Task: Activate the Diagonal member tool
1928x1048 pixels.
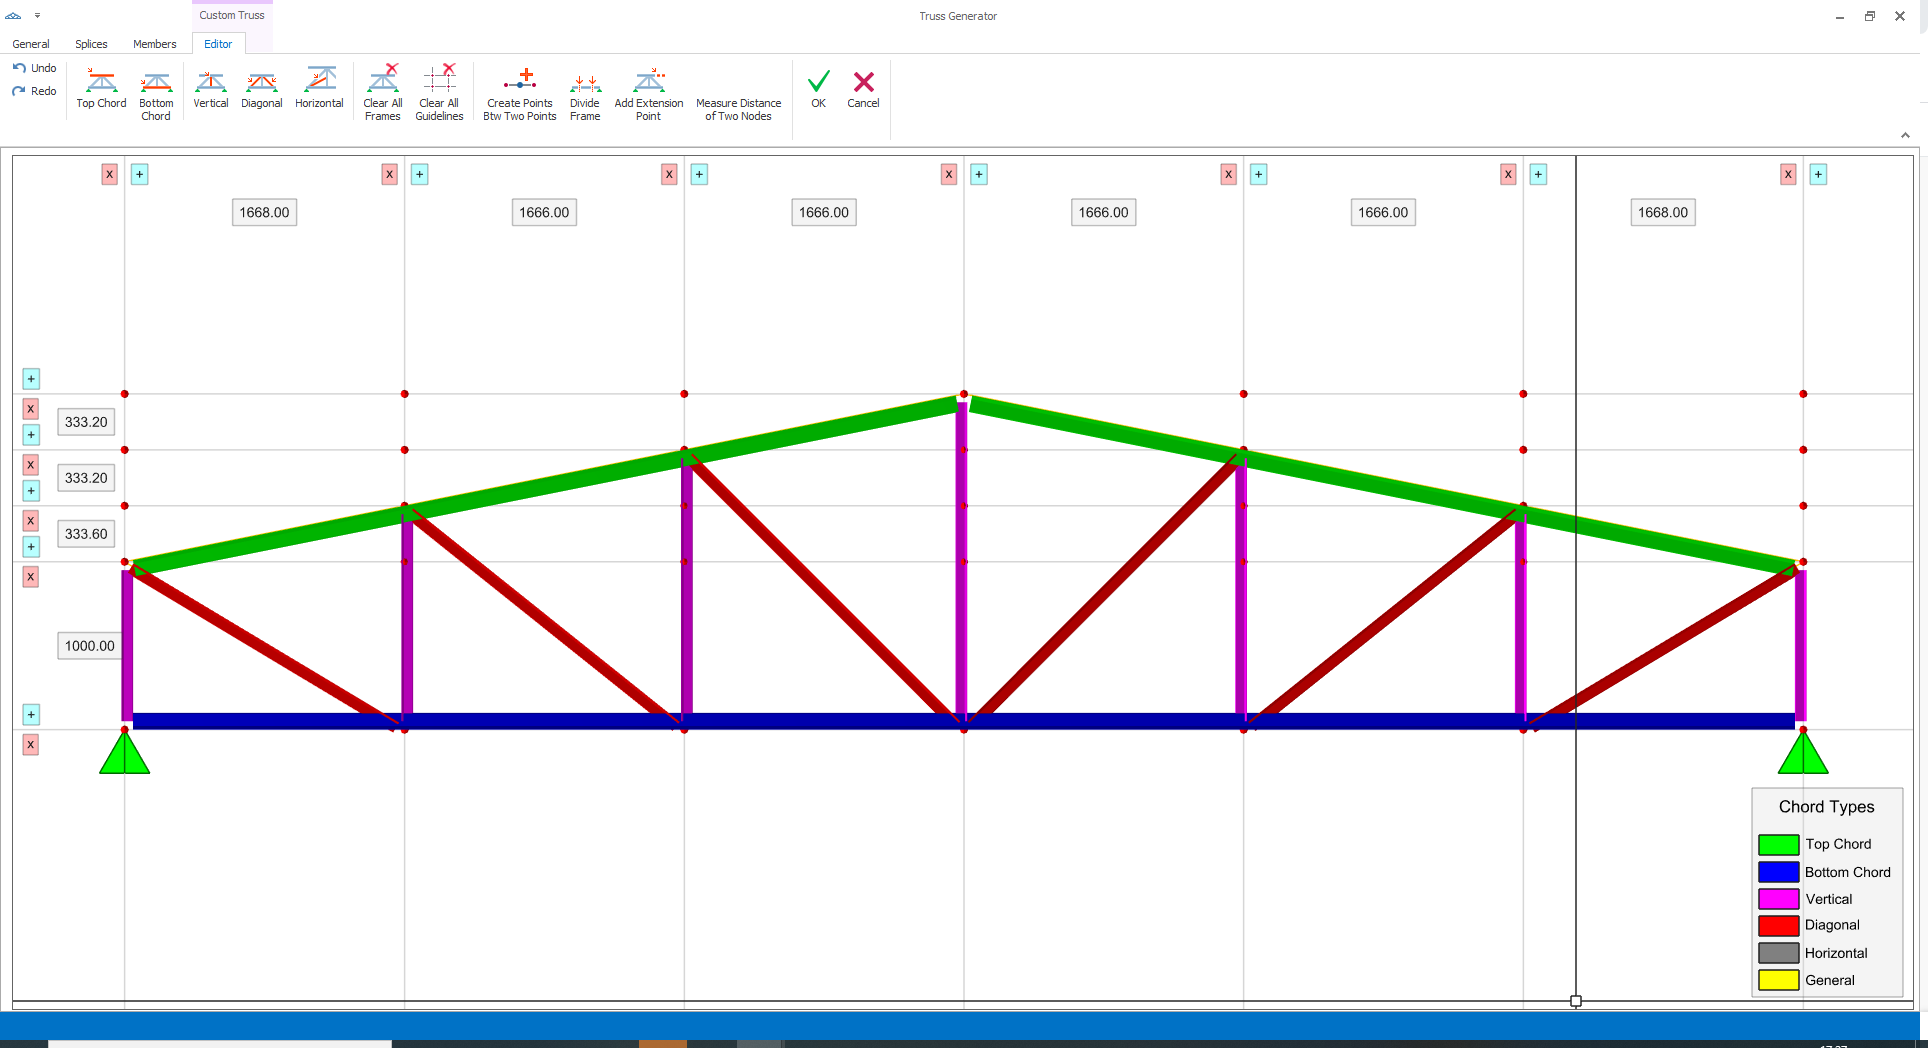Action: click(x=261, y=90)
